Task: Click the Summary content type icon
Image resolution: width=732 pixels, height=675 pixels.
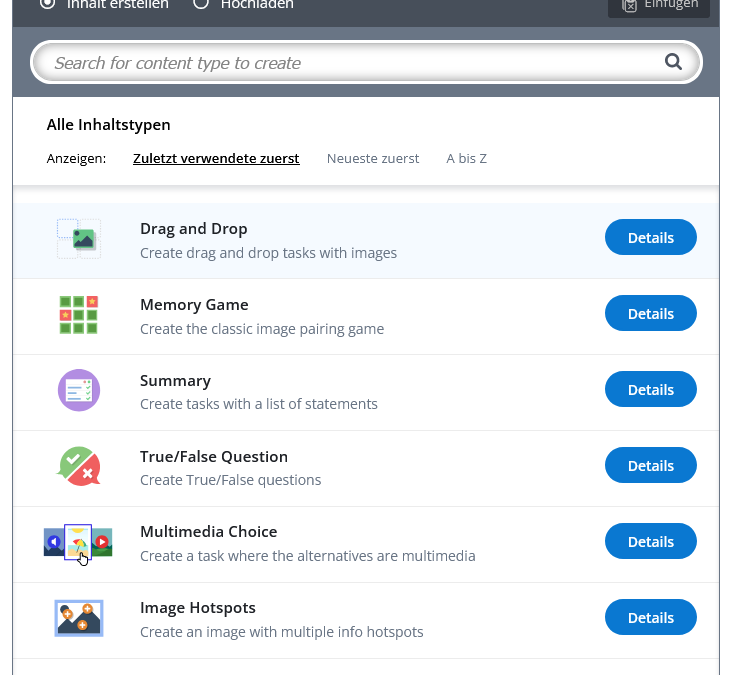Action: click(78, 390)
